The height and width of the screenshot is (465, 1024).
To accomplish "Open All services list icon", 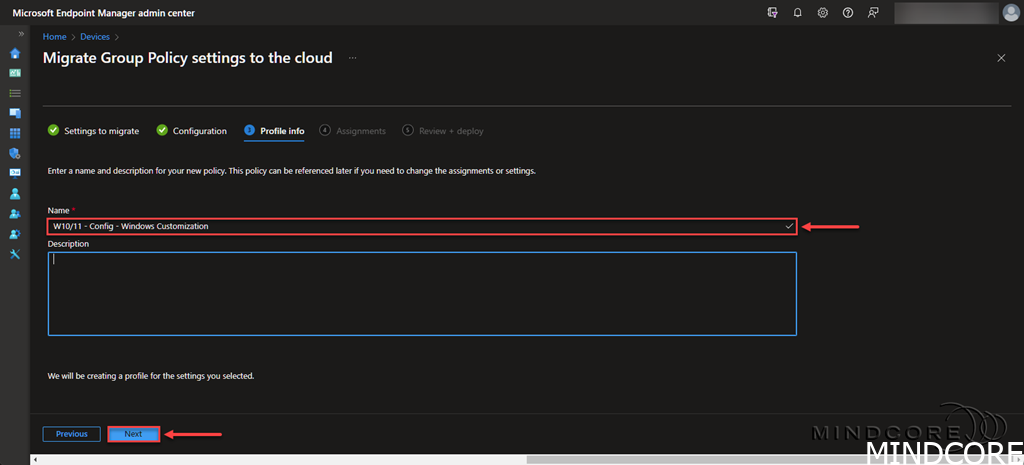I will click(15, 93).
